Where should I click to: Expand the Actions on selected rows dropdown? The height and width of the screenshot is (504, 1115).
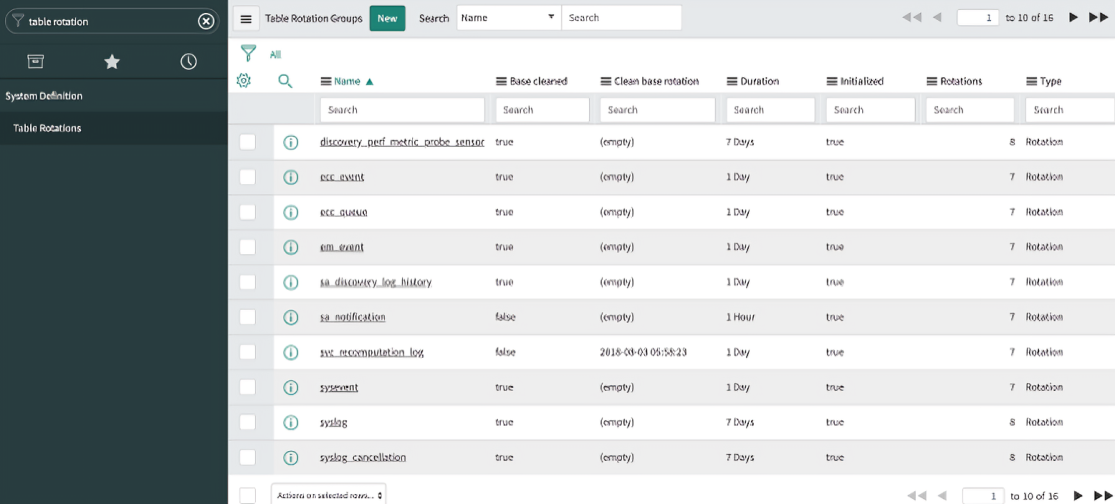pos(328,495)
